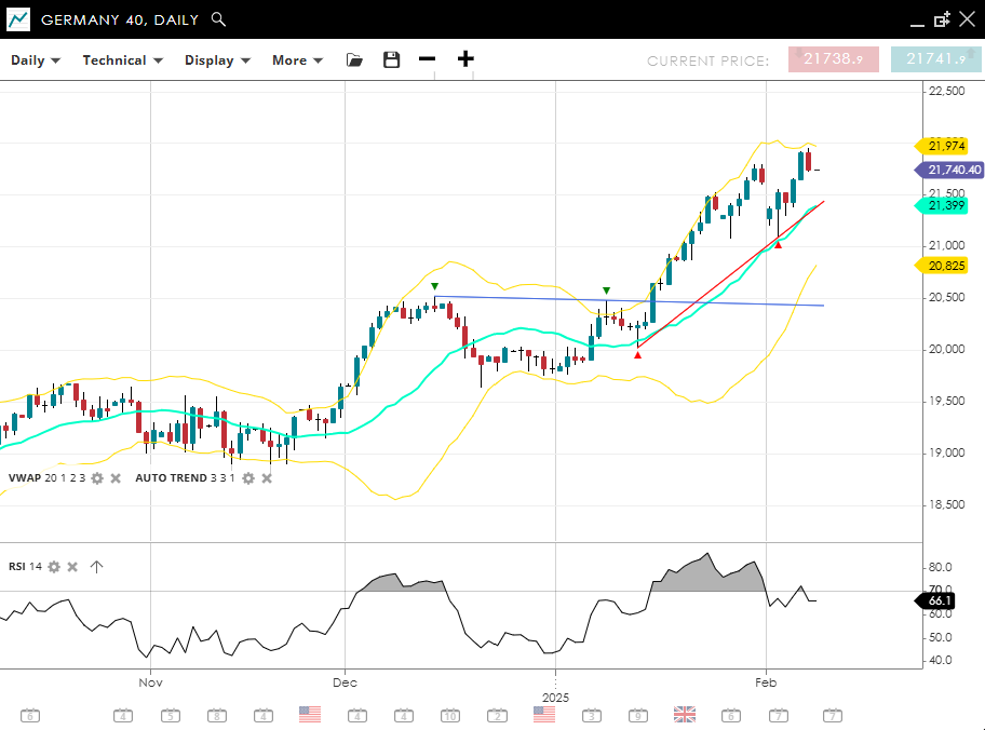Expand the Daily timeframe dropdown
This screenshot has width=985, height=730.
(x=35, y=60)
